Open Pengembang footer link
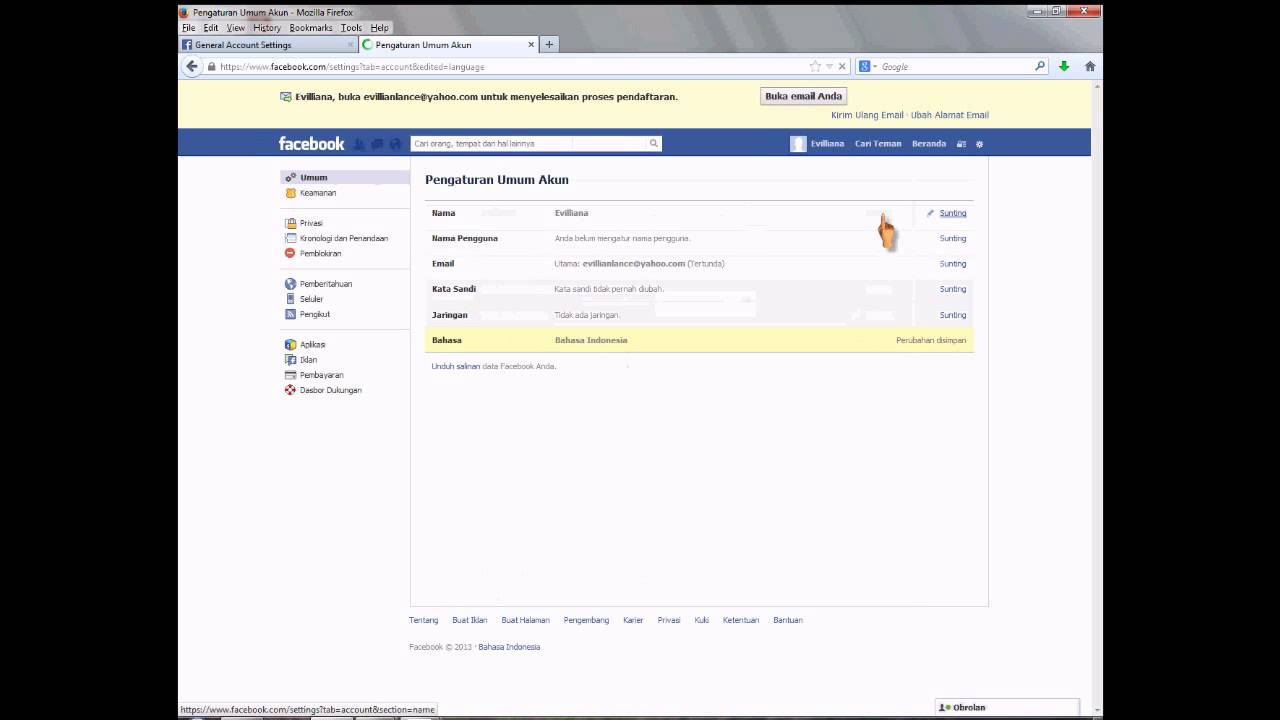Viewport: 1280px width, 720px height. pyautogui.click(x=586, y=620)
